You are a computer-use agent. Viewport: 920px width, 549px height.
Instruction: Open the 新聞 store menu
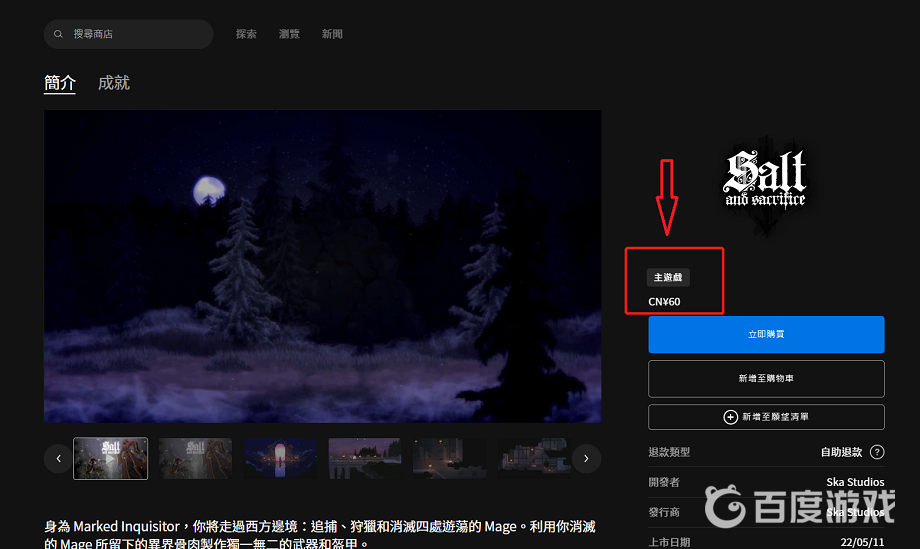point(332,34)
